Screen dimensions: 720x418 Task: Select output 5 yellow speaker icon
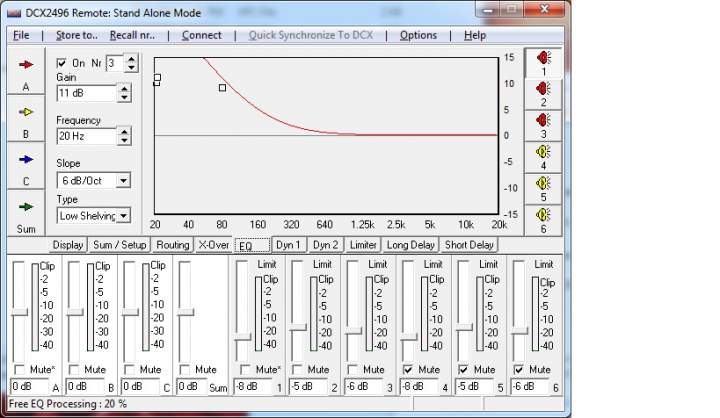click(544, 183)
